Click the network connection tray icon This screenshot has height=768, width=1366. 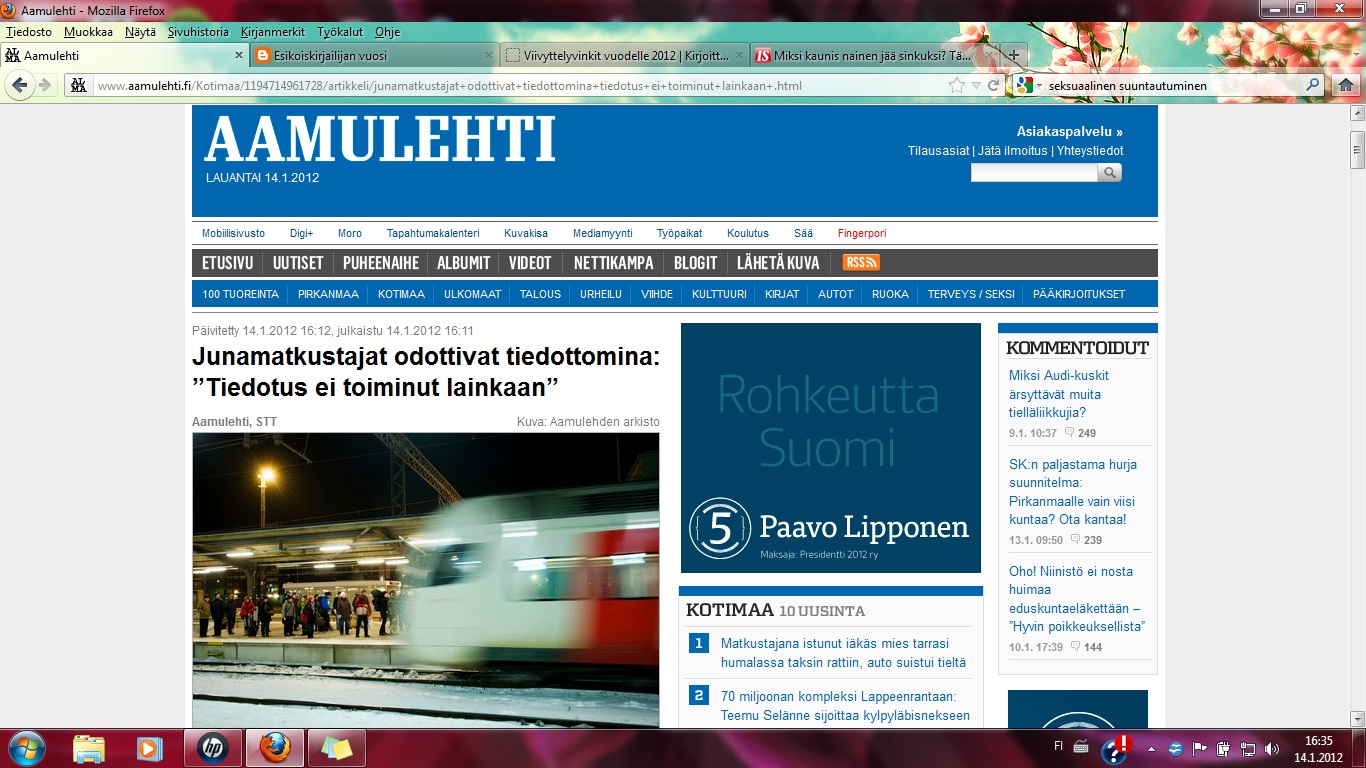[1248, 748]
